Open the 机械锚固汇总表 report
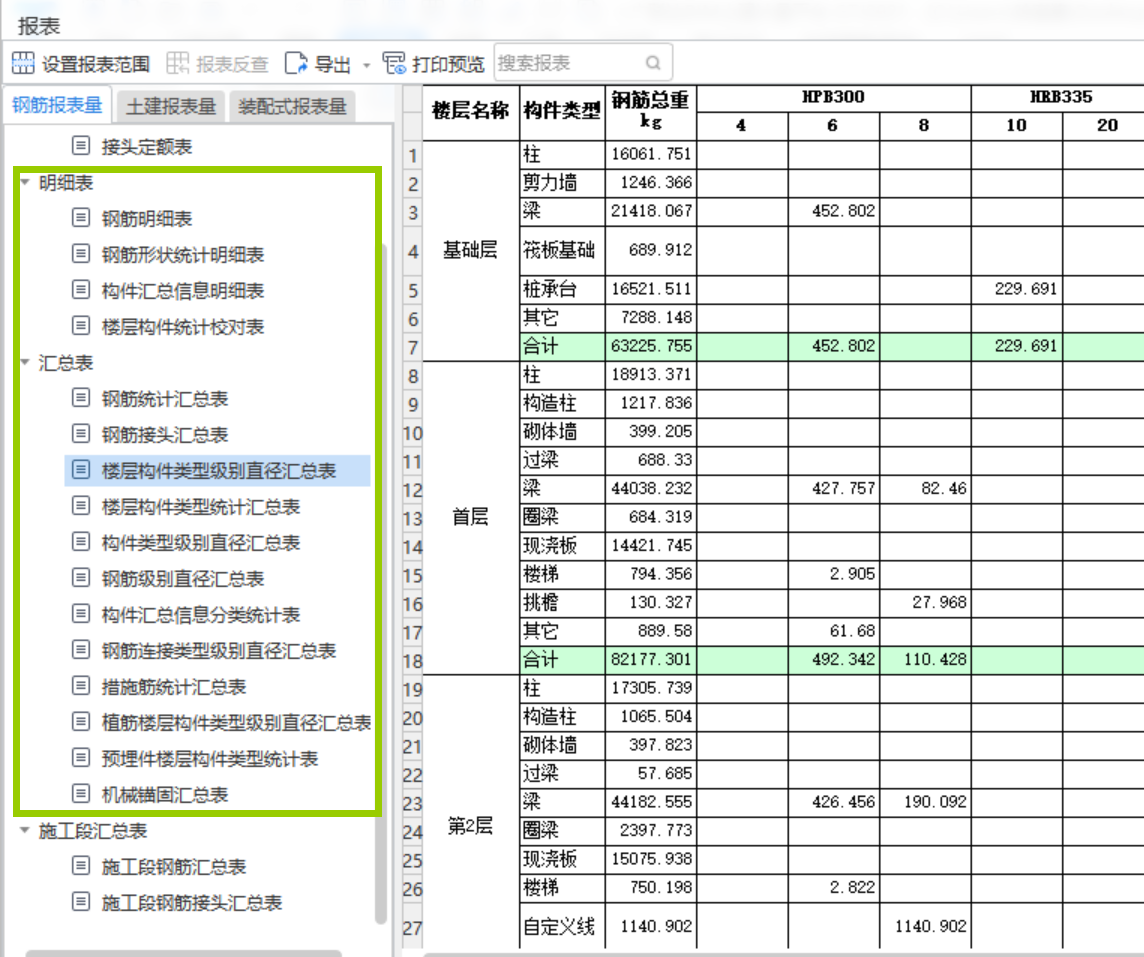Screen dimensions: 1144x957 (165, 794)
